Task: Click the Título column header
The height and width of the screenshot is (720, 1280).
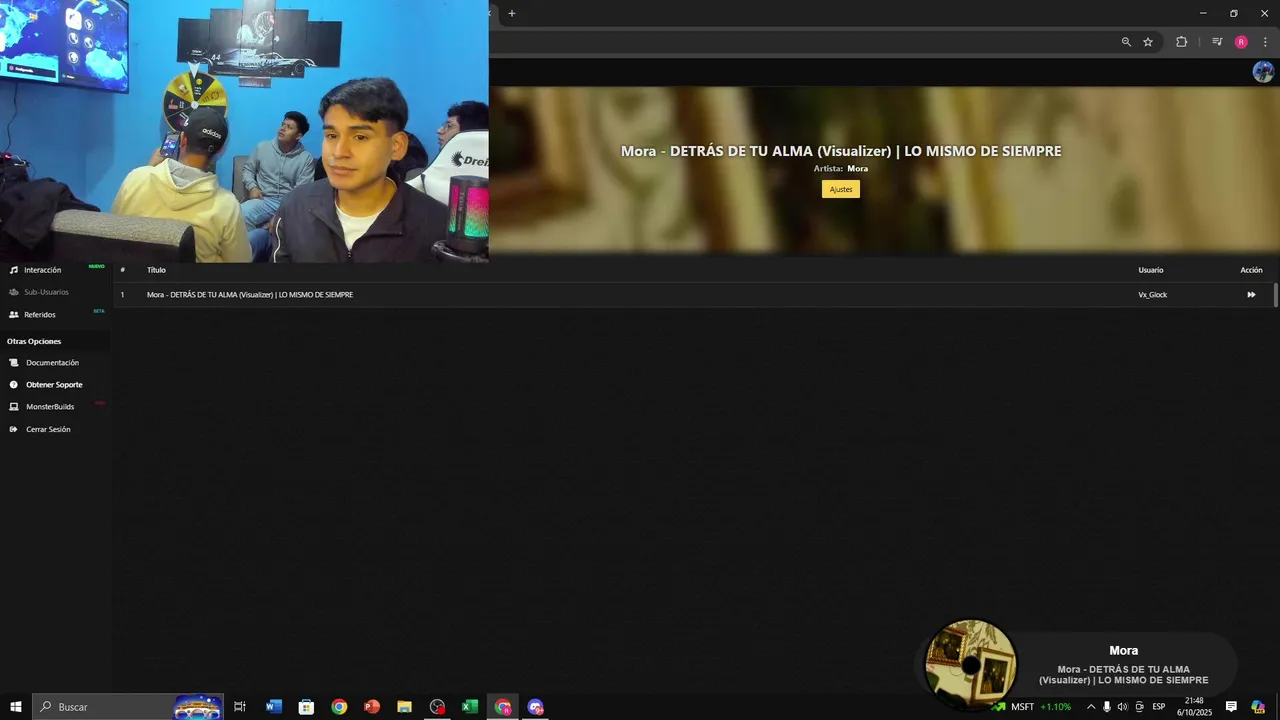Action: 156,270
